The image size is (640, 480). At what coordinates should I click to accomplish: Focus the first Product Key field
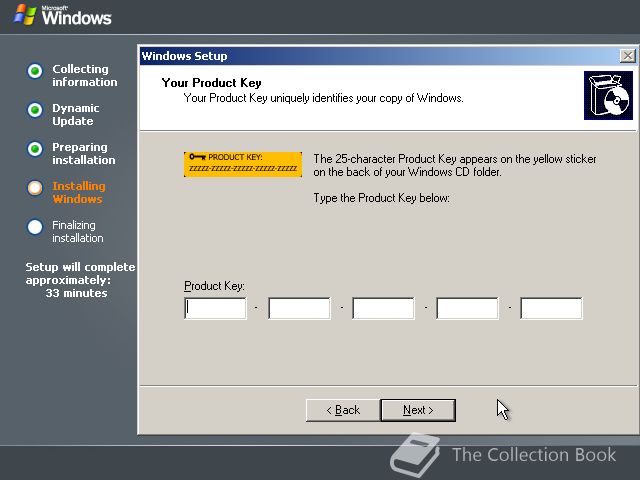(x=216, y=308)
